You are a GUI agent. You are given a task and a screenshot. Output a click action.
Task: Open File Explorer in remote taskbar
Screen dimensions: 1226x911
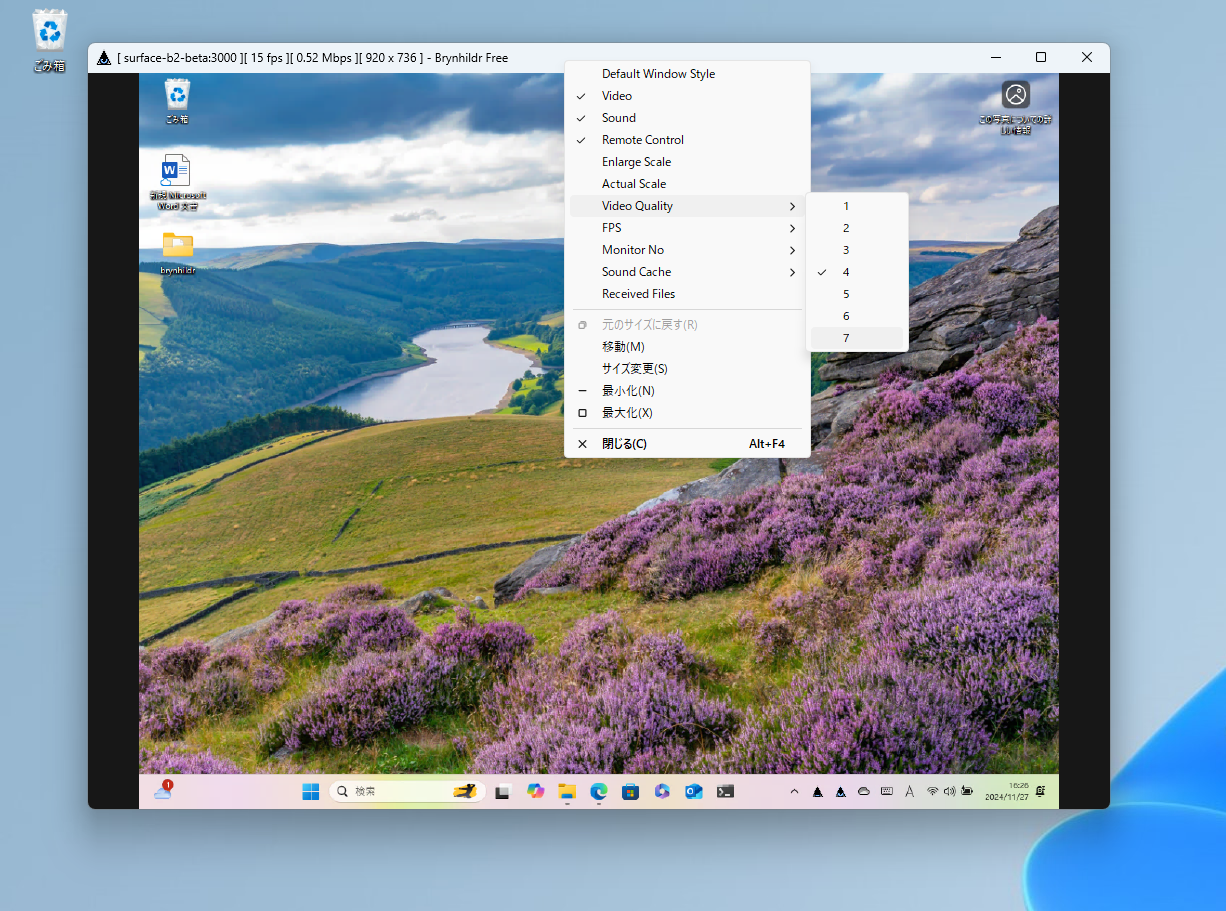(x=567, y=792)
